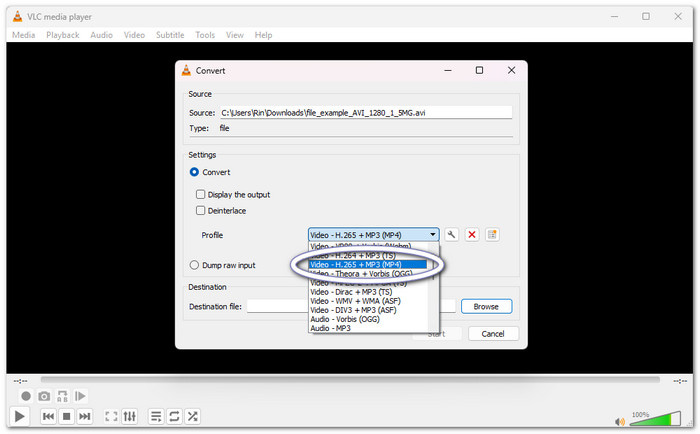The width and height of the screenshot is (700, 434).
Task: Open the playlist view
Action: [x=156, y=416]
